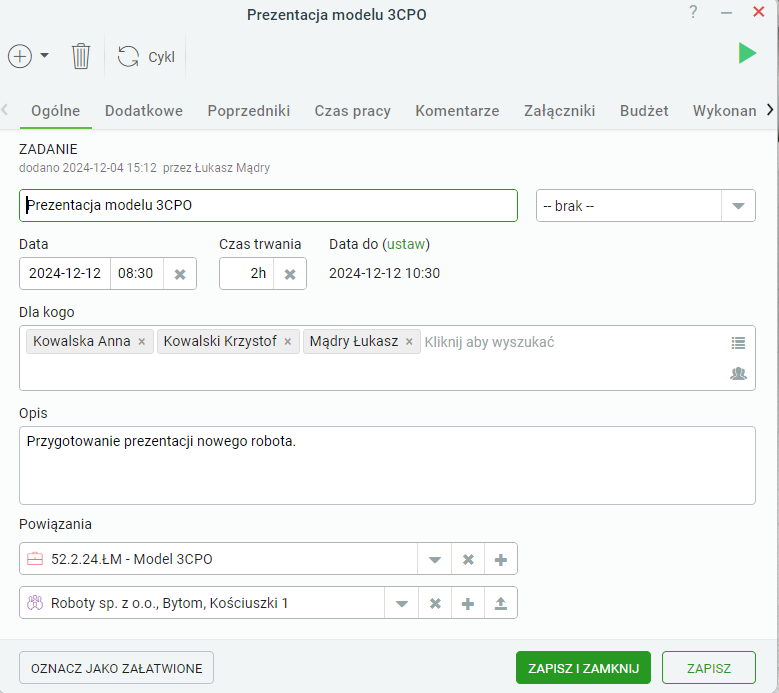Screen dimensions: 779x693
Task: Open the dropdown arrow beside the add icon
Action: tap(44, 55)
